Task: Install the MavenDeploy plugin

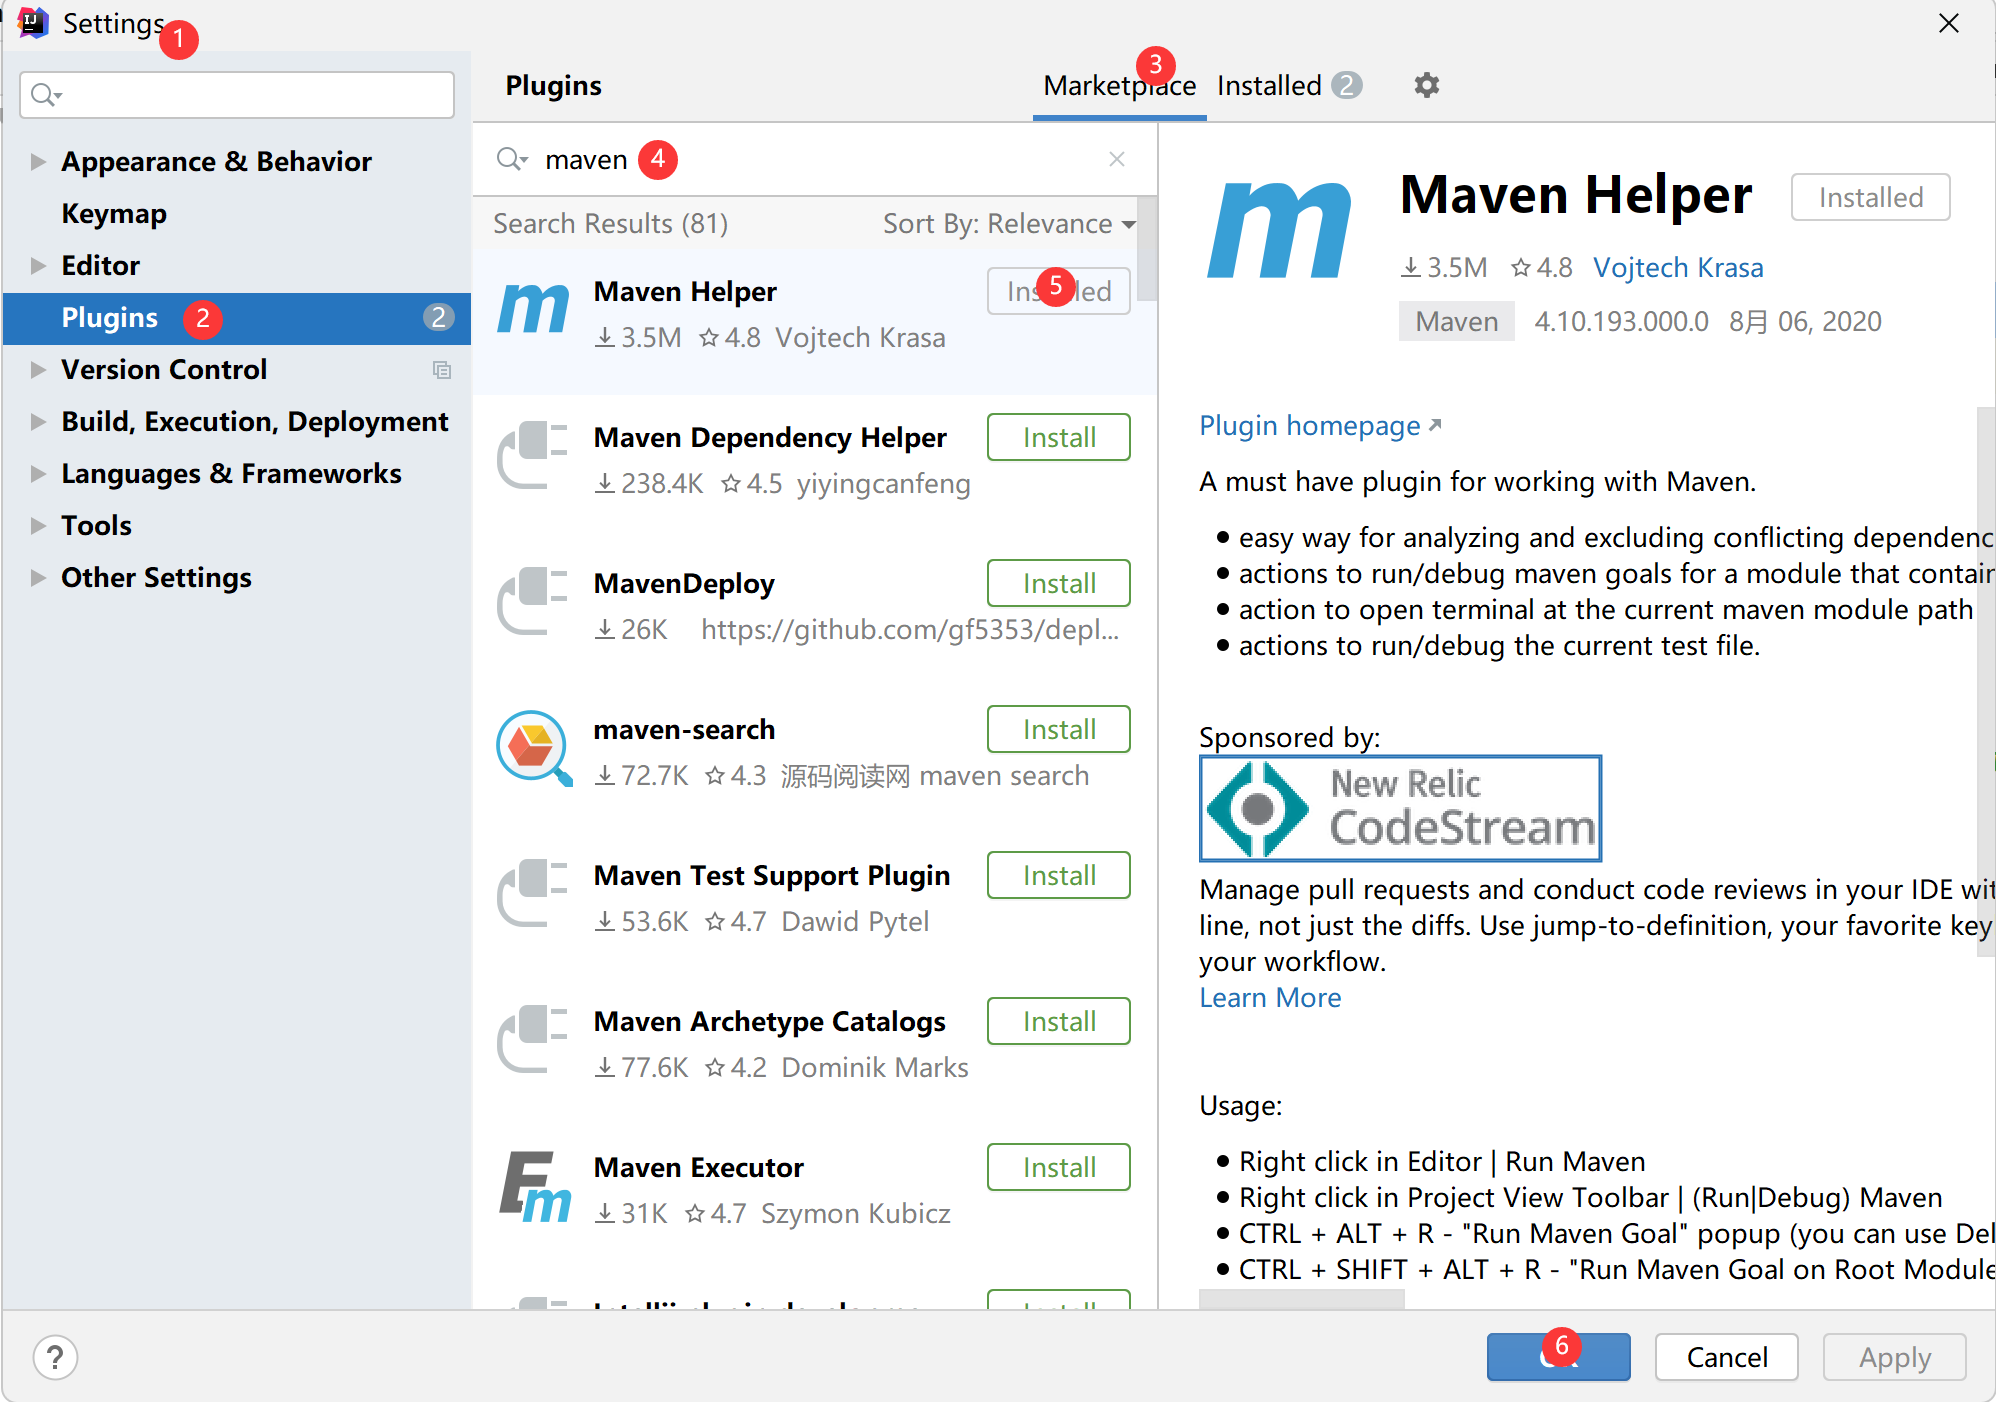Action: 1058,583
